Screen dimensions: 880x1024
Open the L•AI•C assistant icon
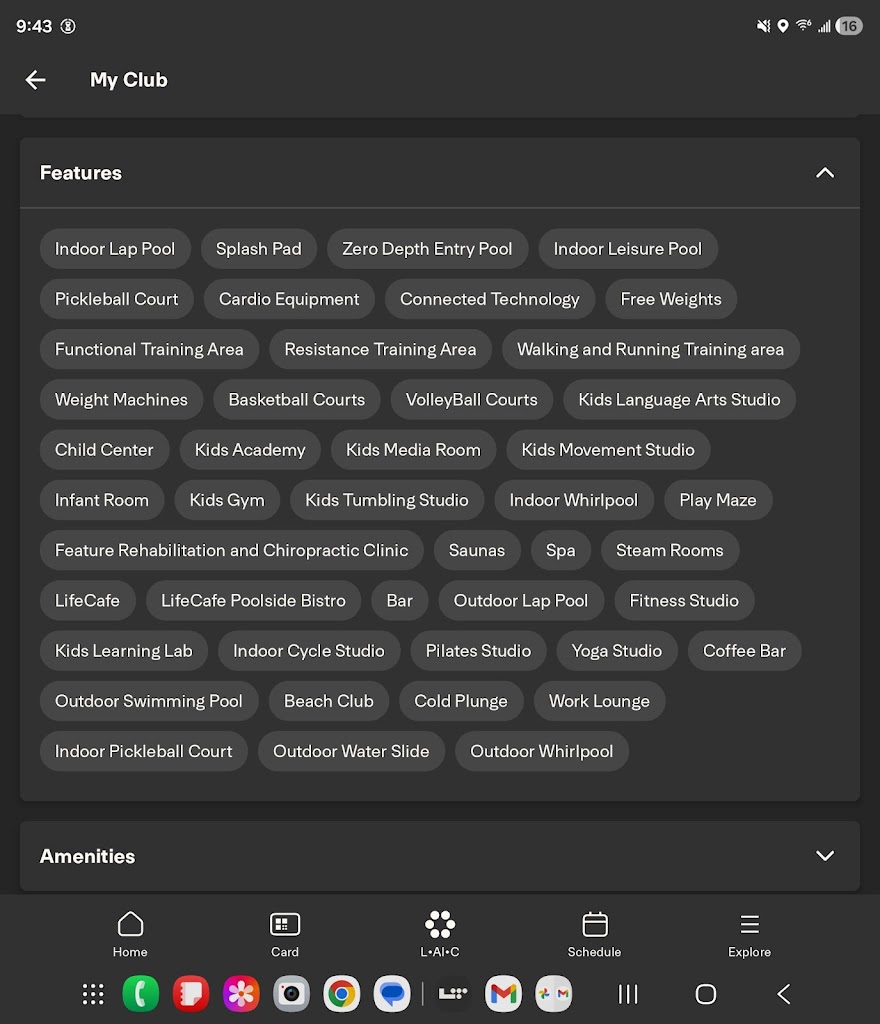[440, 925]
